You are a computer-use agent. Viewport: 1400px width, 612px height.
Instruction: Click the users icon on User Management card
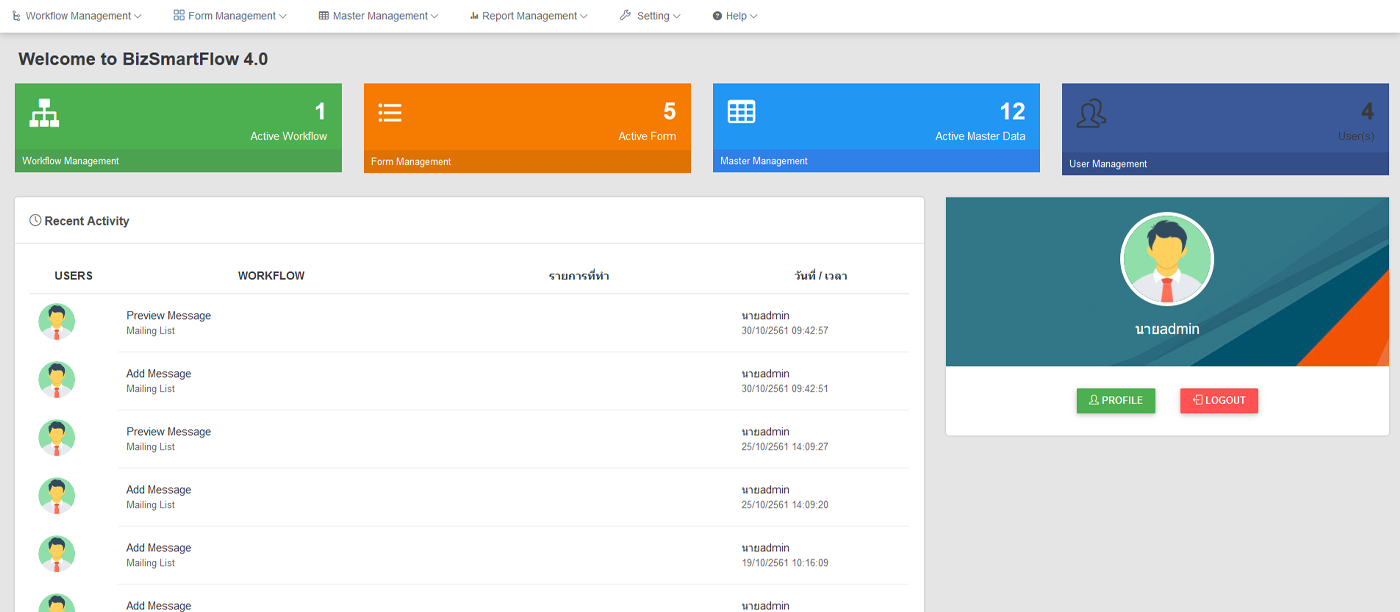click(1091, 113)
